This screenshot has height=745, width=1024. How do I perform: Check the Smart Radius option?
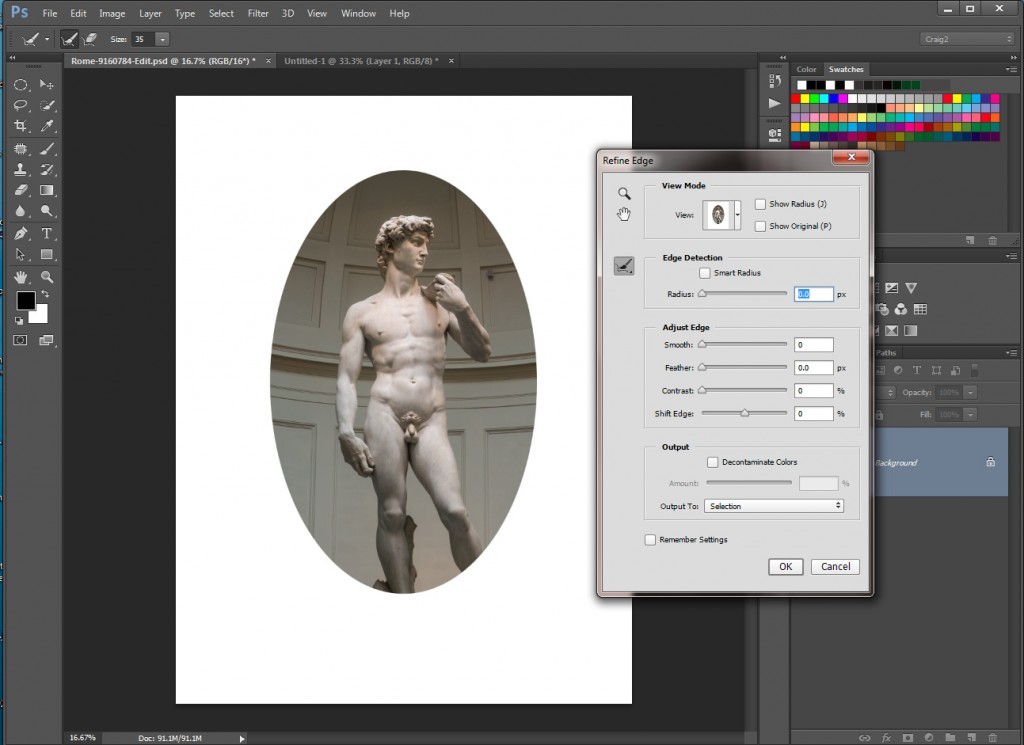pyautogui.click(x=705, y=273)
